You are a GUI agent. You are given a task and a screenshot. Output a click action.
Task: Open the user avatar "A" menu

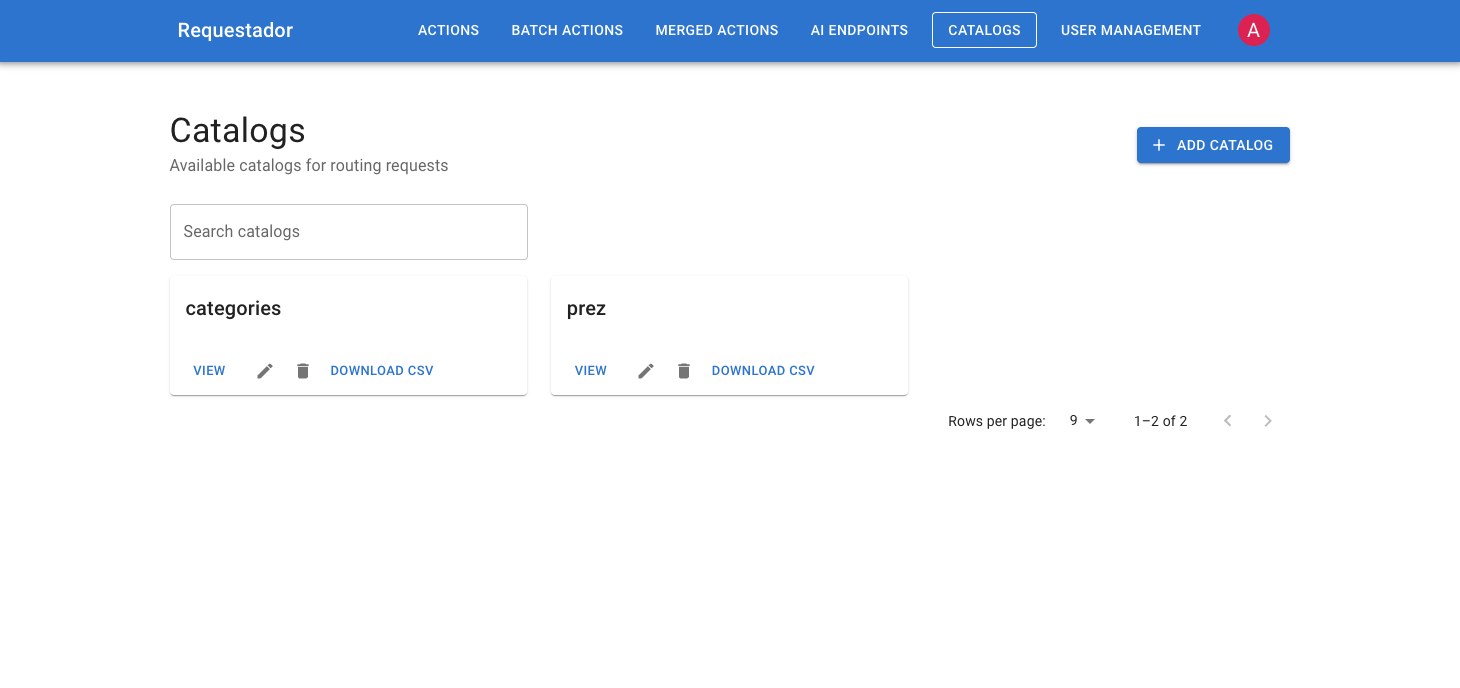coord(1253,30)
